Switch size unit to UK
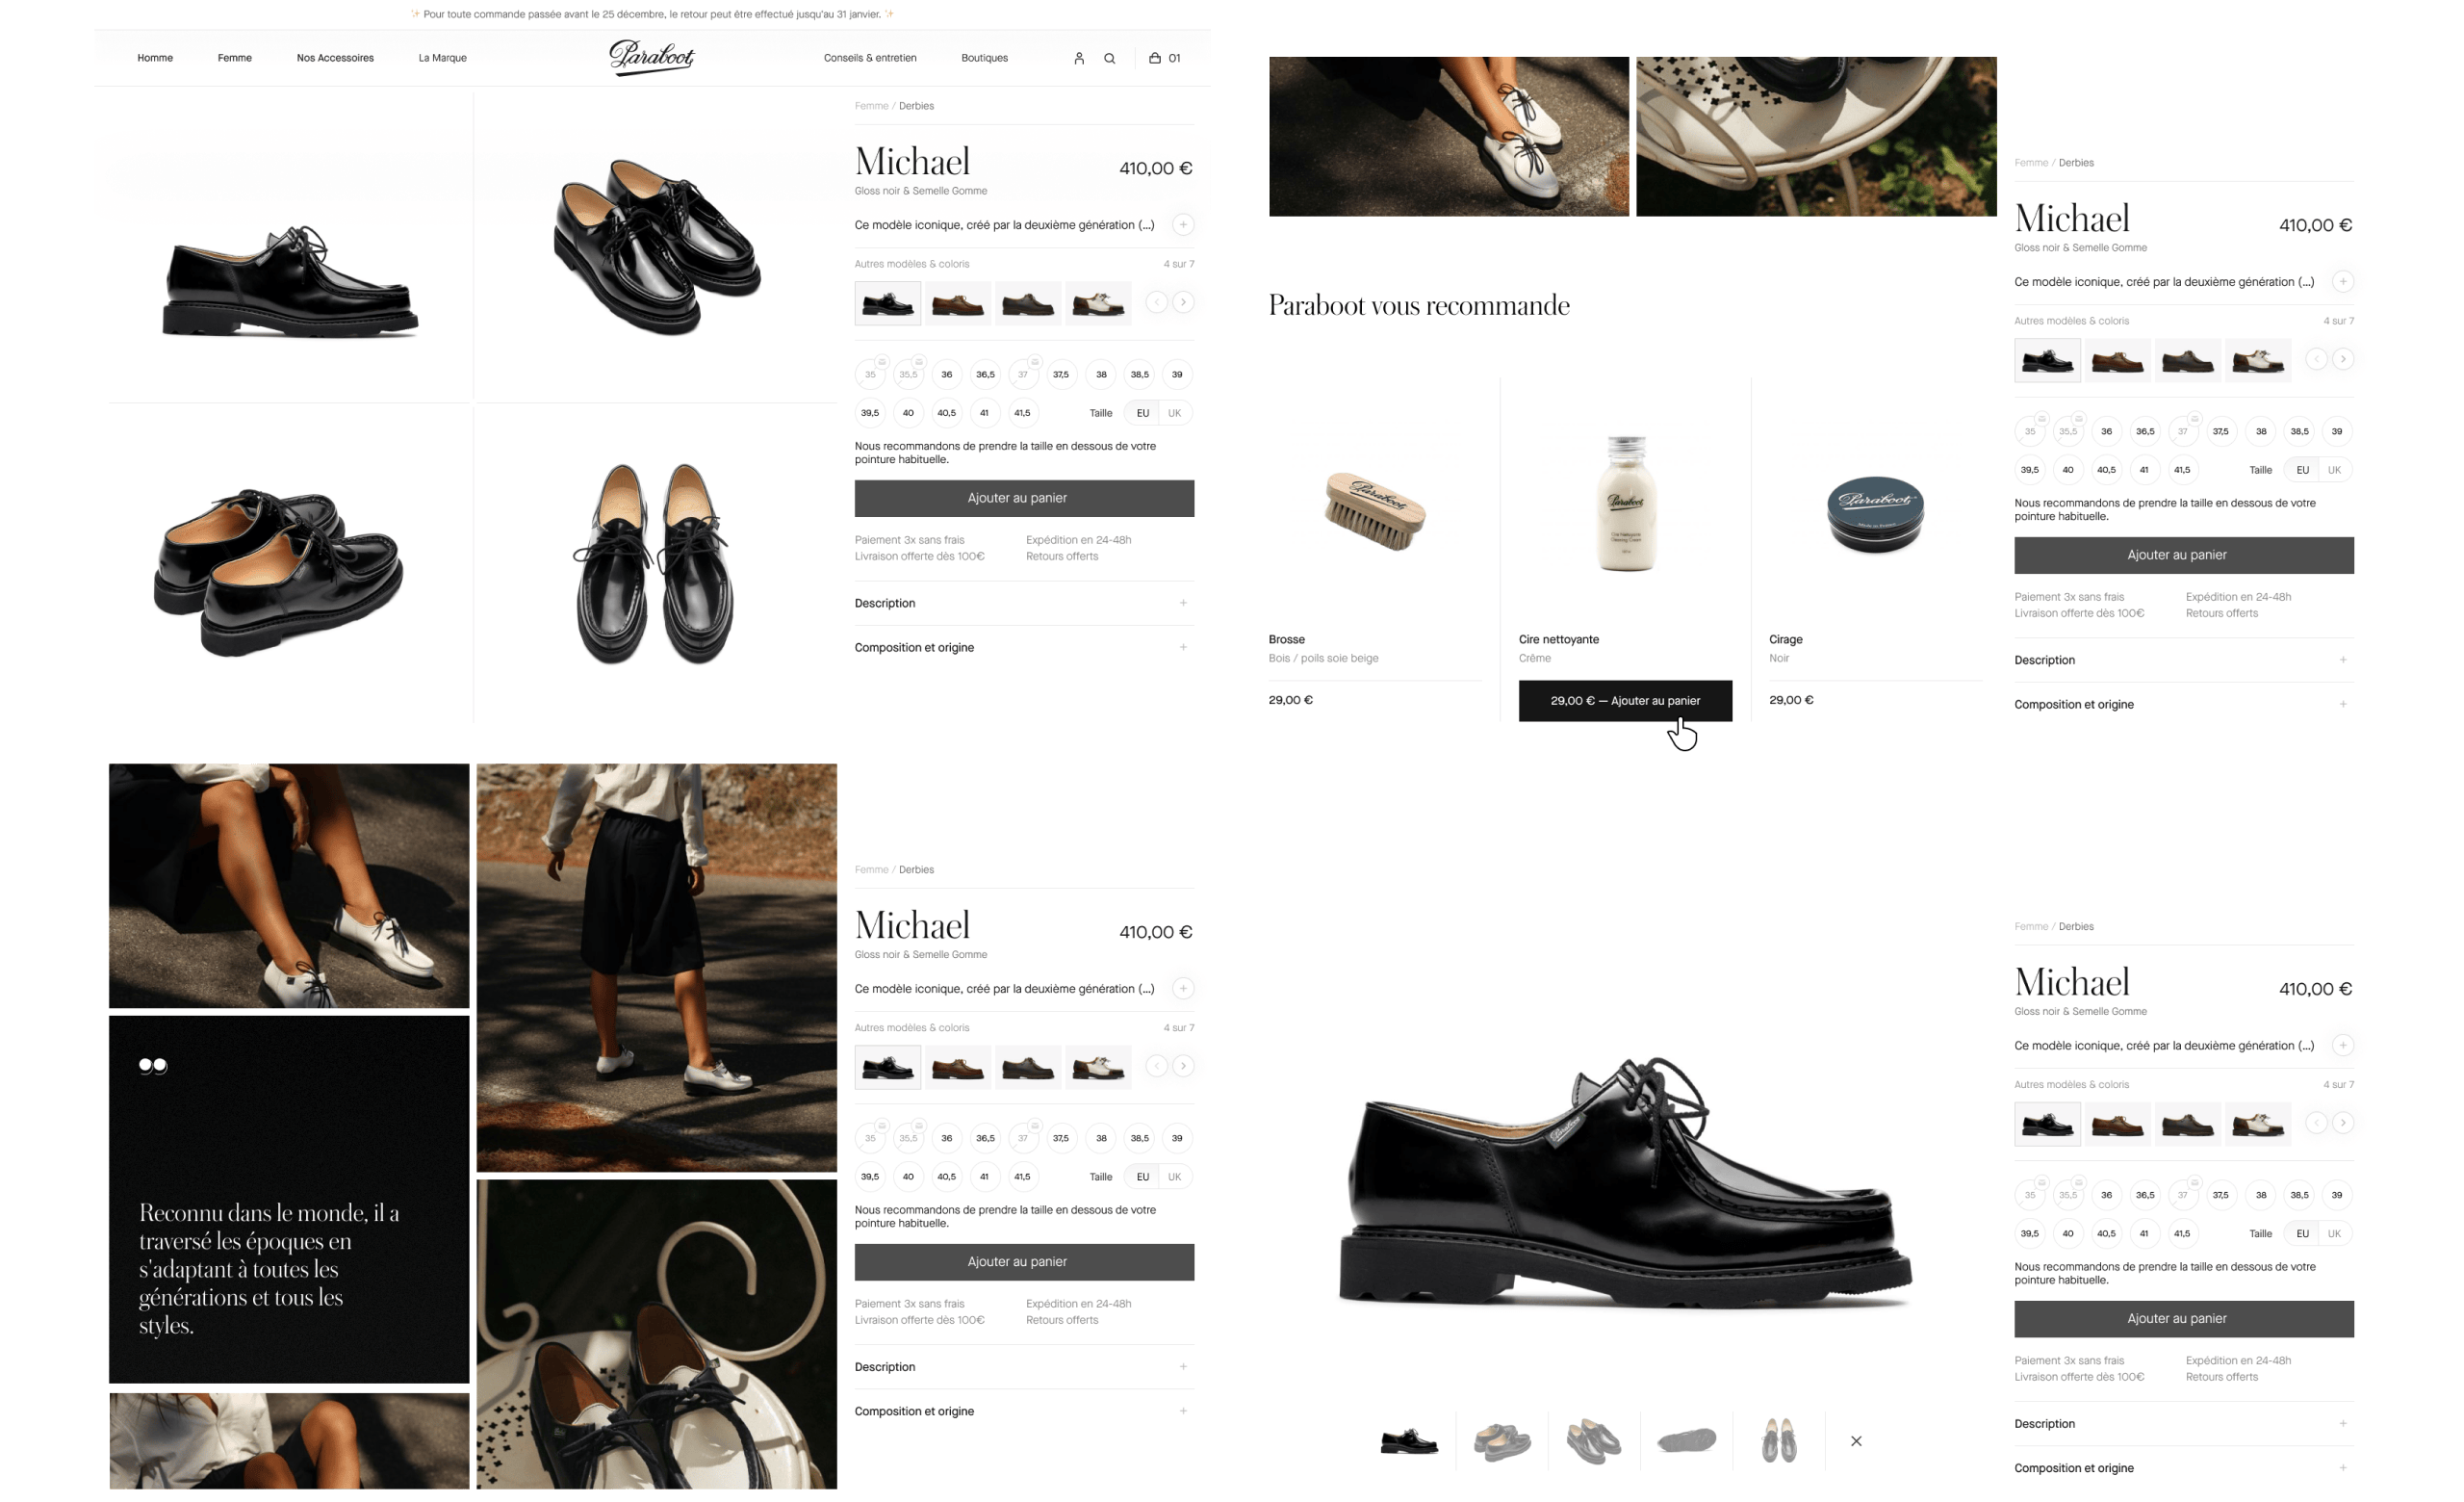Screen dimensions: 2464x1502 1174,413
